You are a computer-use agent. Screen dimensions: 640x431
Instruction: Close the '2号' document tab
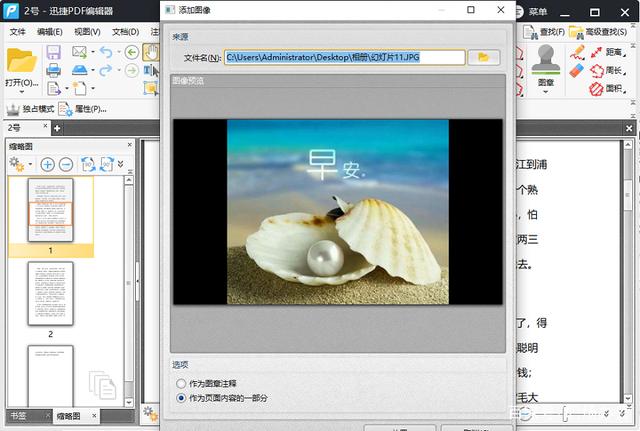point(45,126)
